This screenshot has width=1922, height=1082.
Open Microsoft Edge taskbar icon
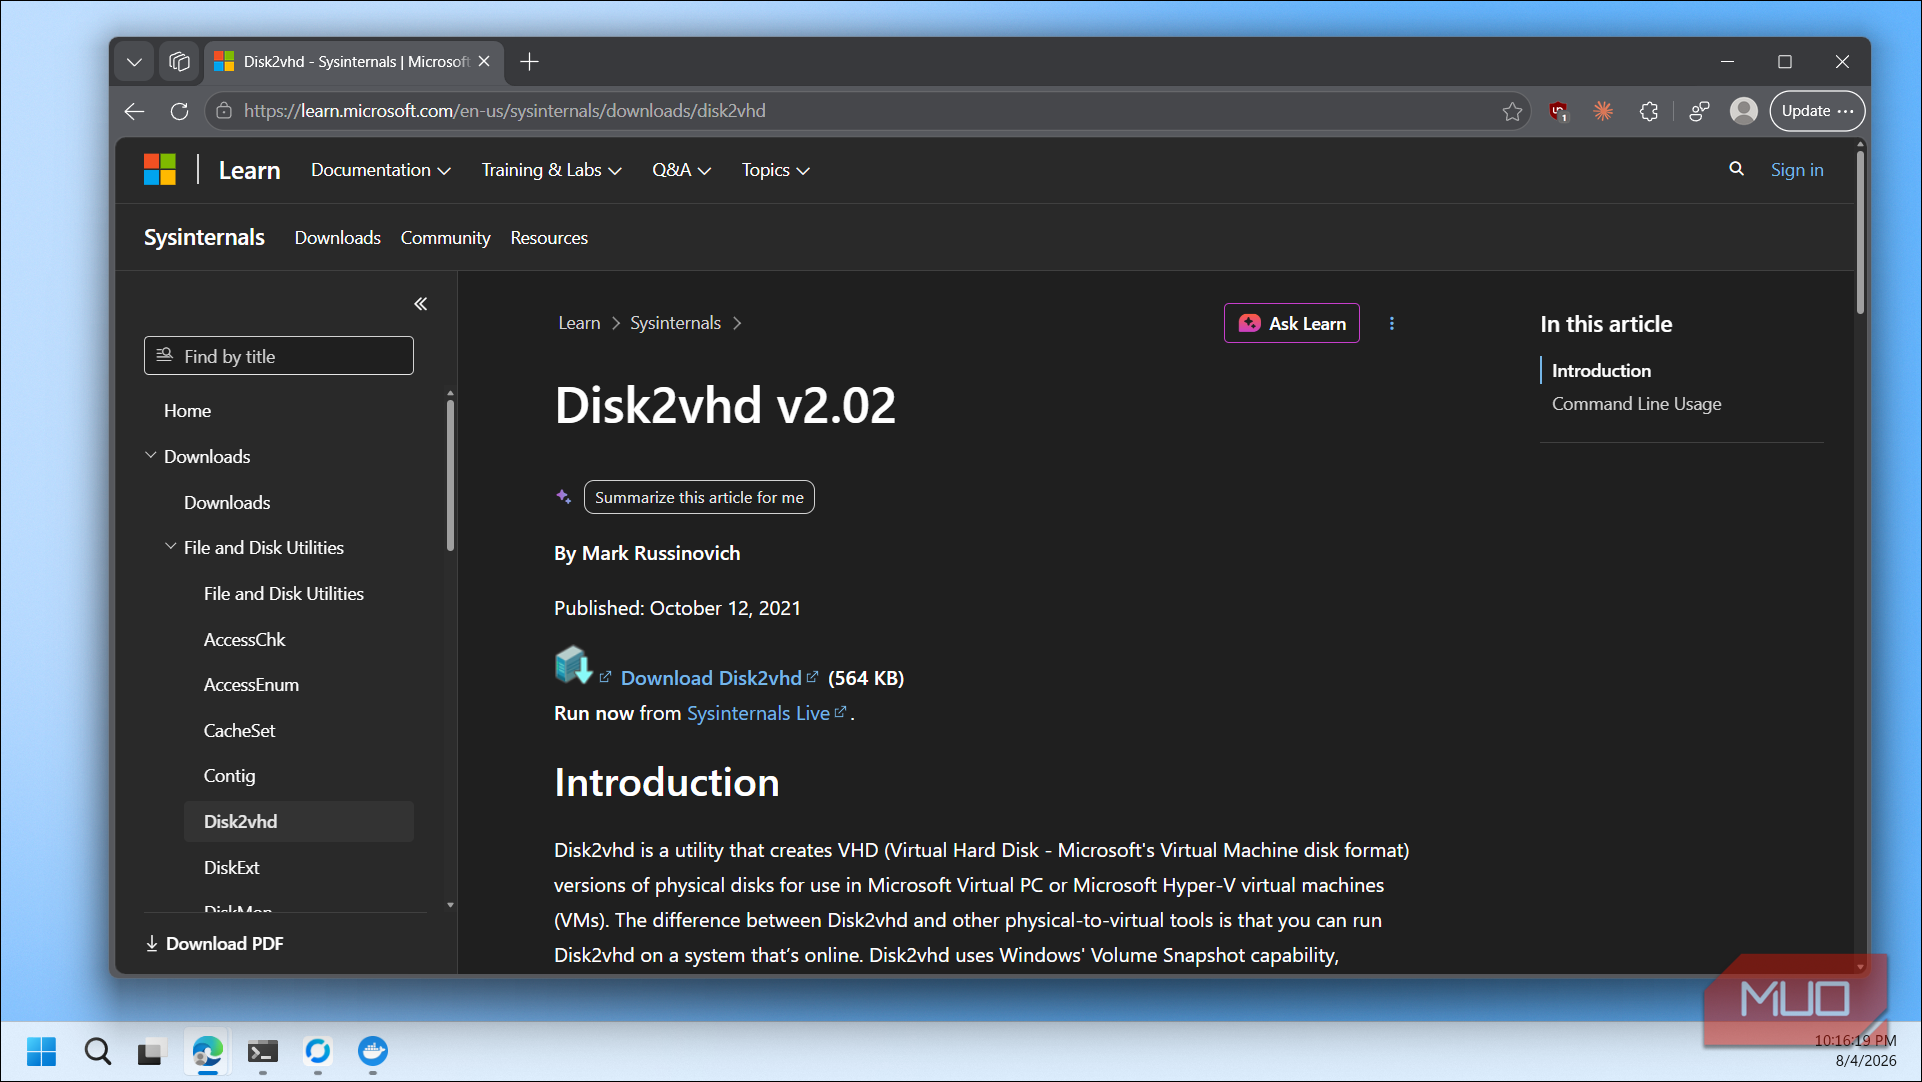pos(207,1051)
